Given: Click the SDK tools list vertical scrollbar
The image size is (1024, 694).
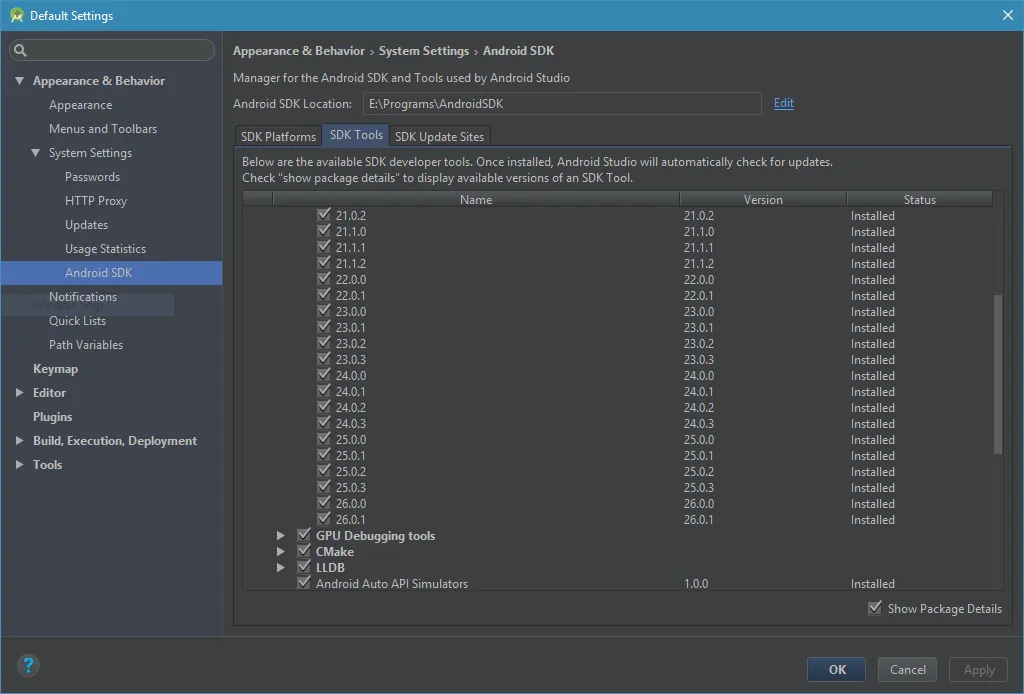Looking at the screenshot, I should coord(997,374).
